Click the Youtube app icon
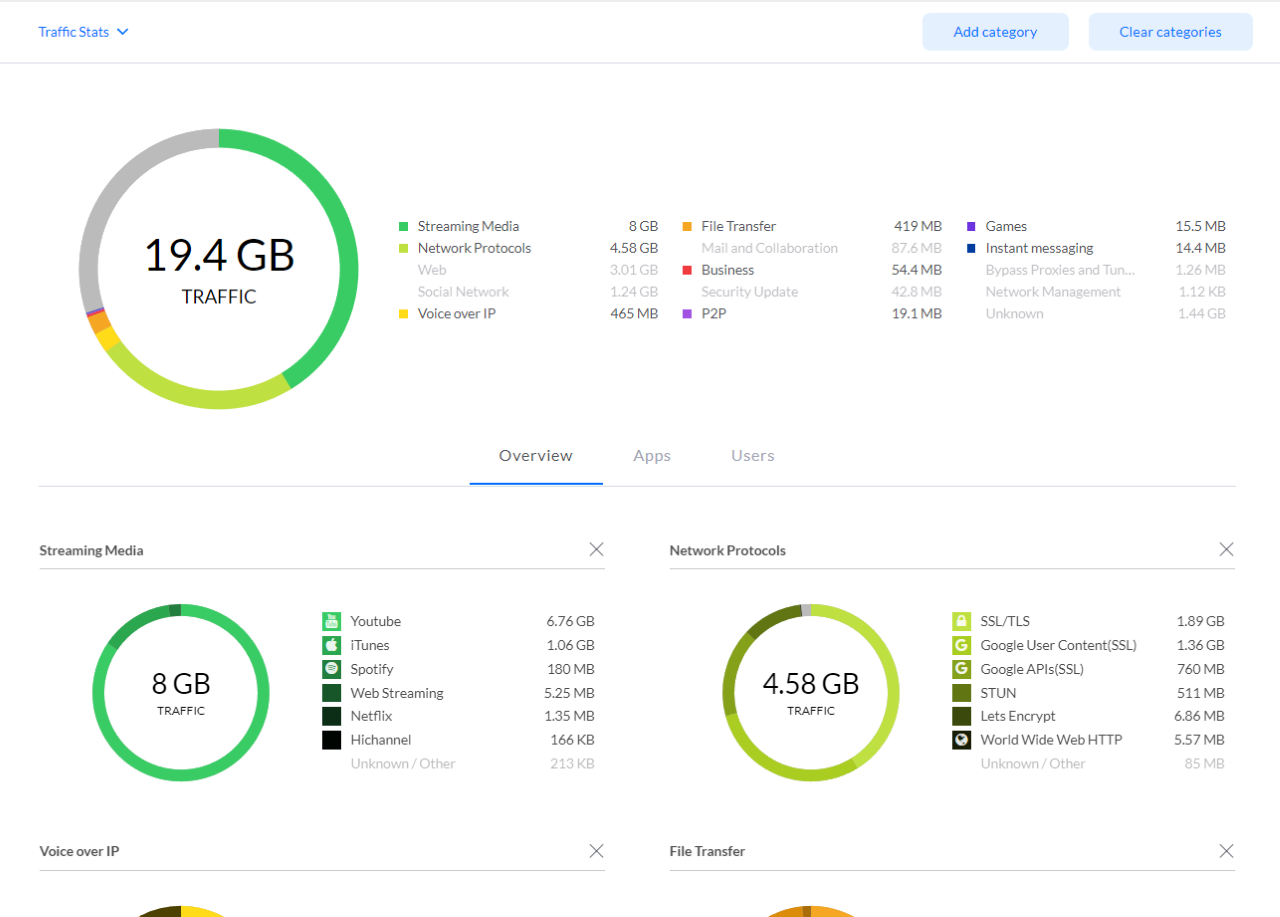Screen dimensions: 1280x917 331,621
